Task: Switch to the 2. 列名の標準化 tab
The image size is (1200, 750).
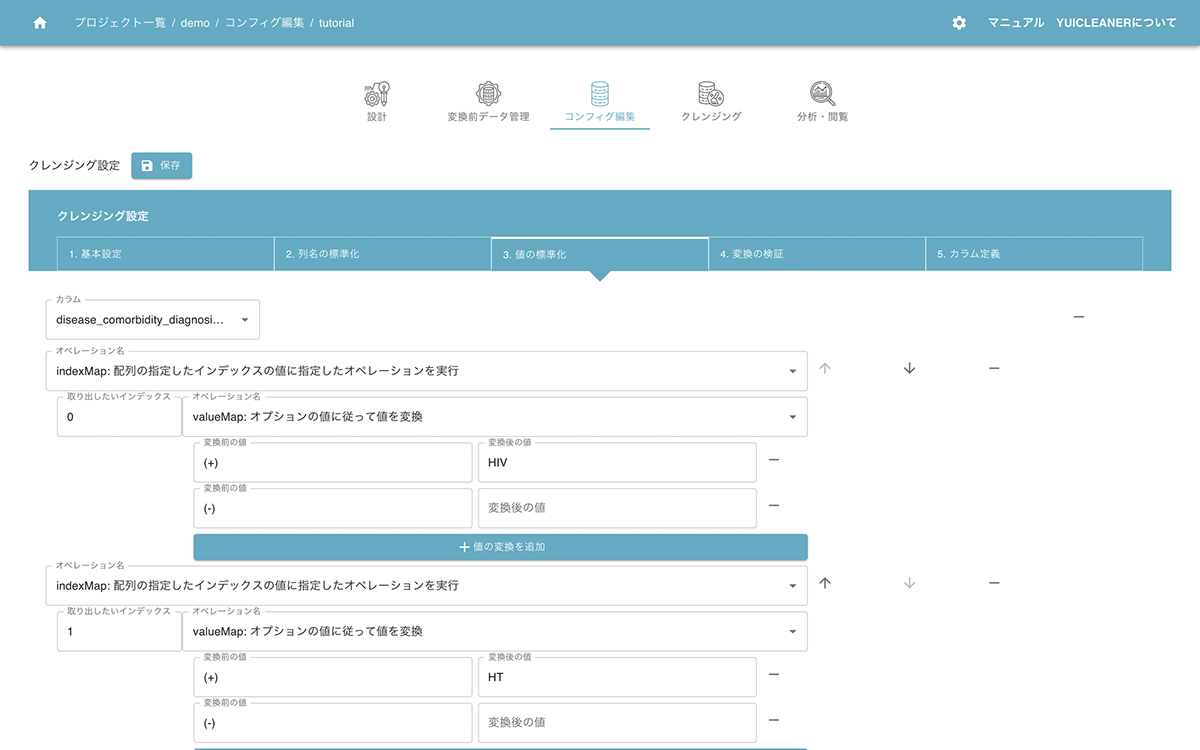Action: 382,254
